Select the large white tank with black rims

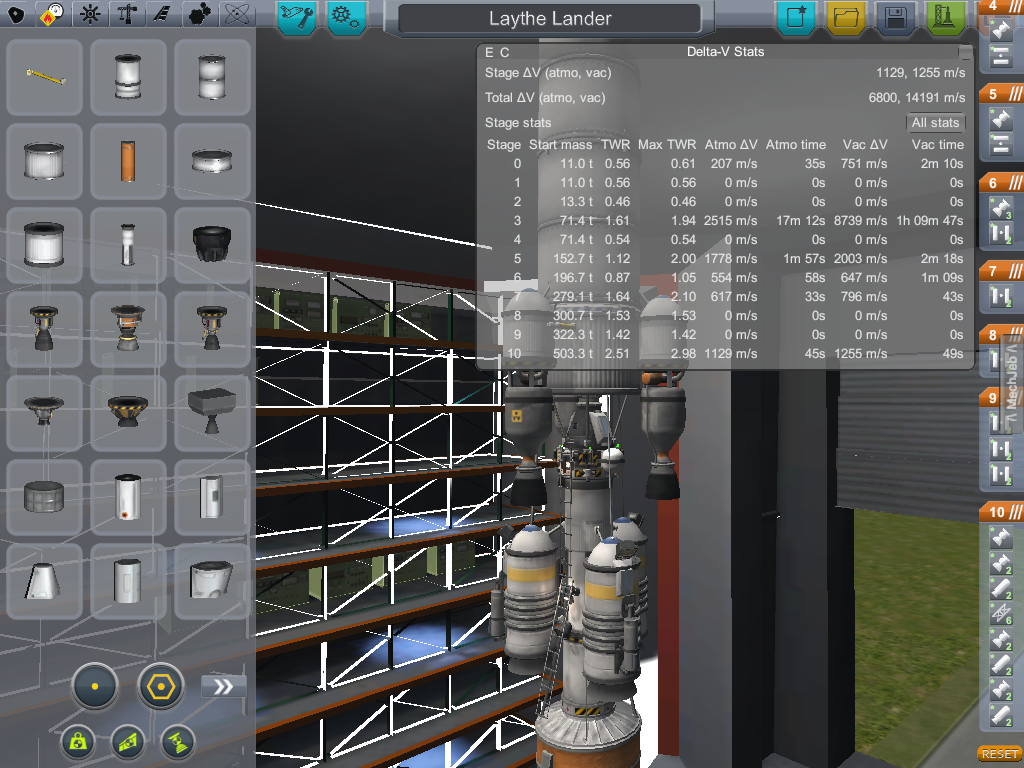(44, 246)
